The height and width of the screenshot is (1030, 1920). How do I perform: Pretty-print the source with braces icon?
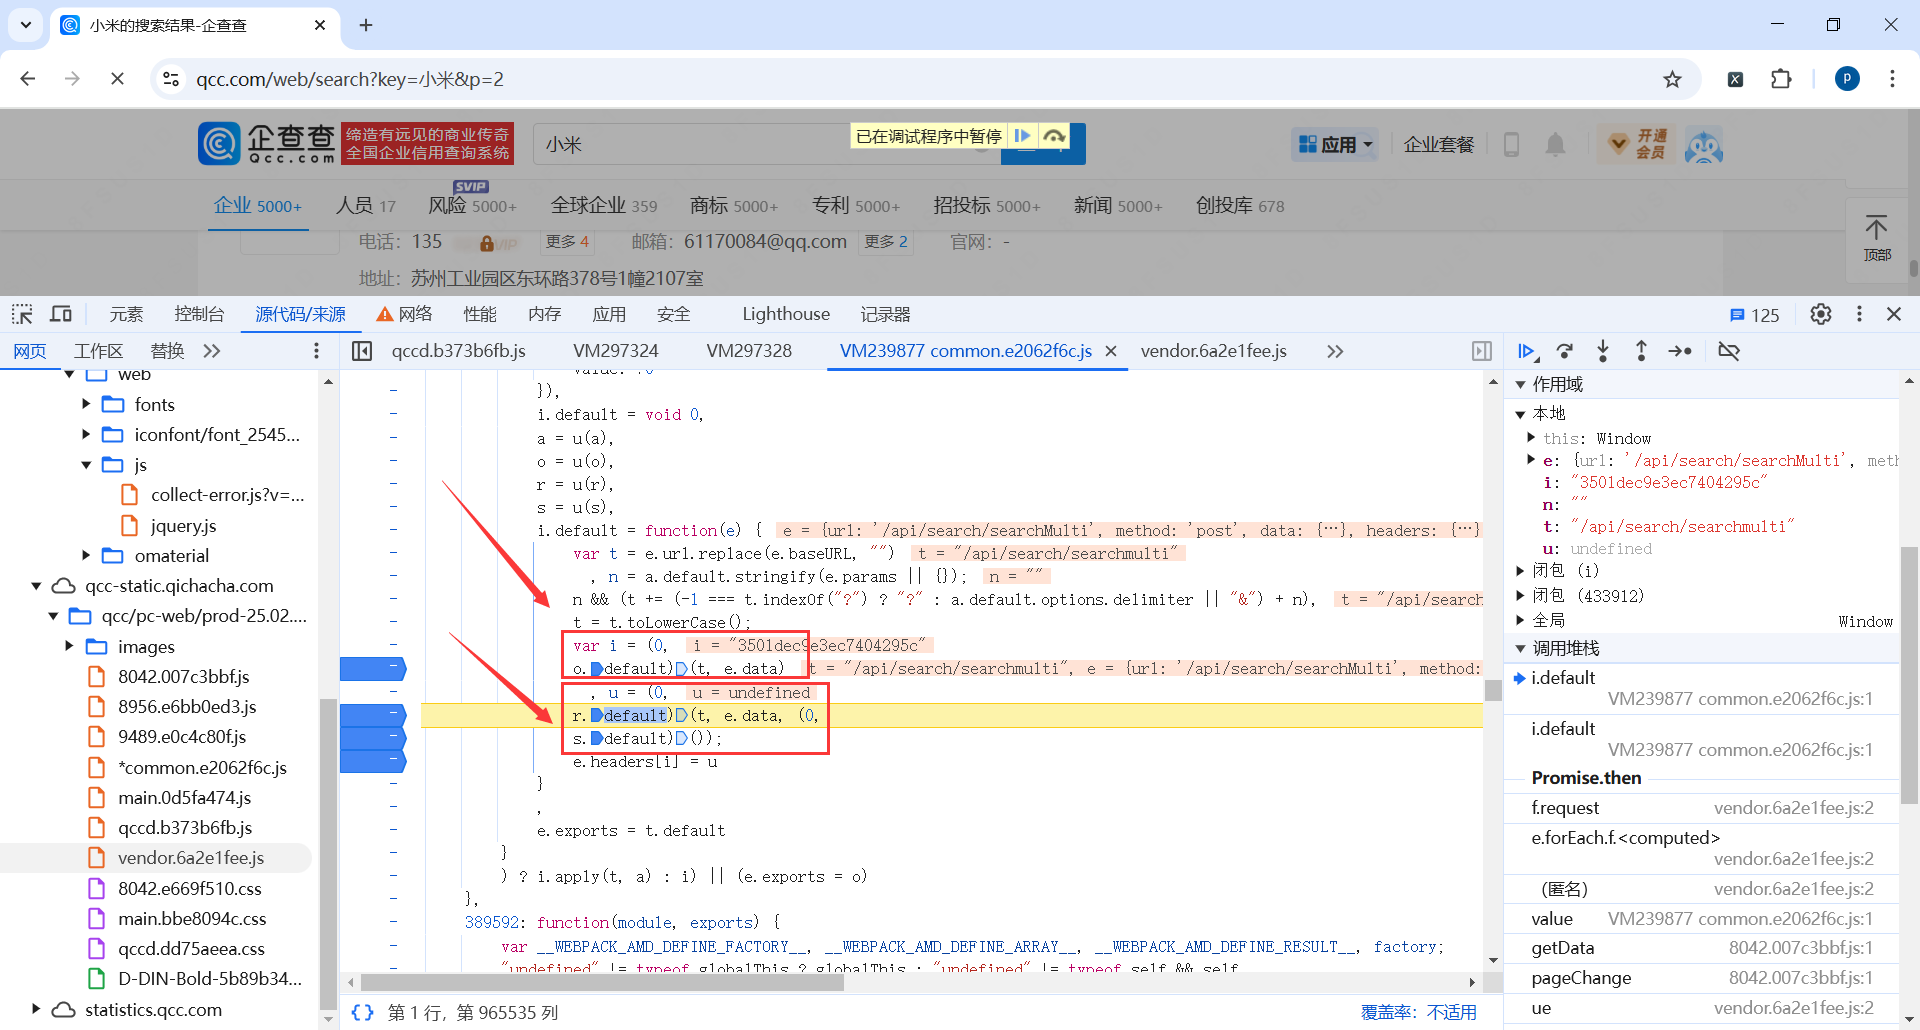point(362,1013)
